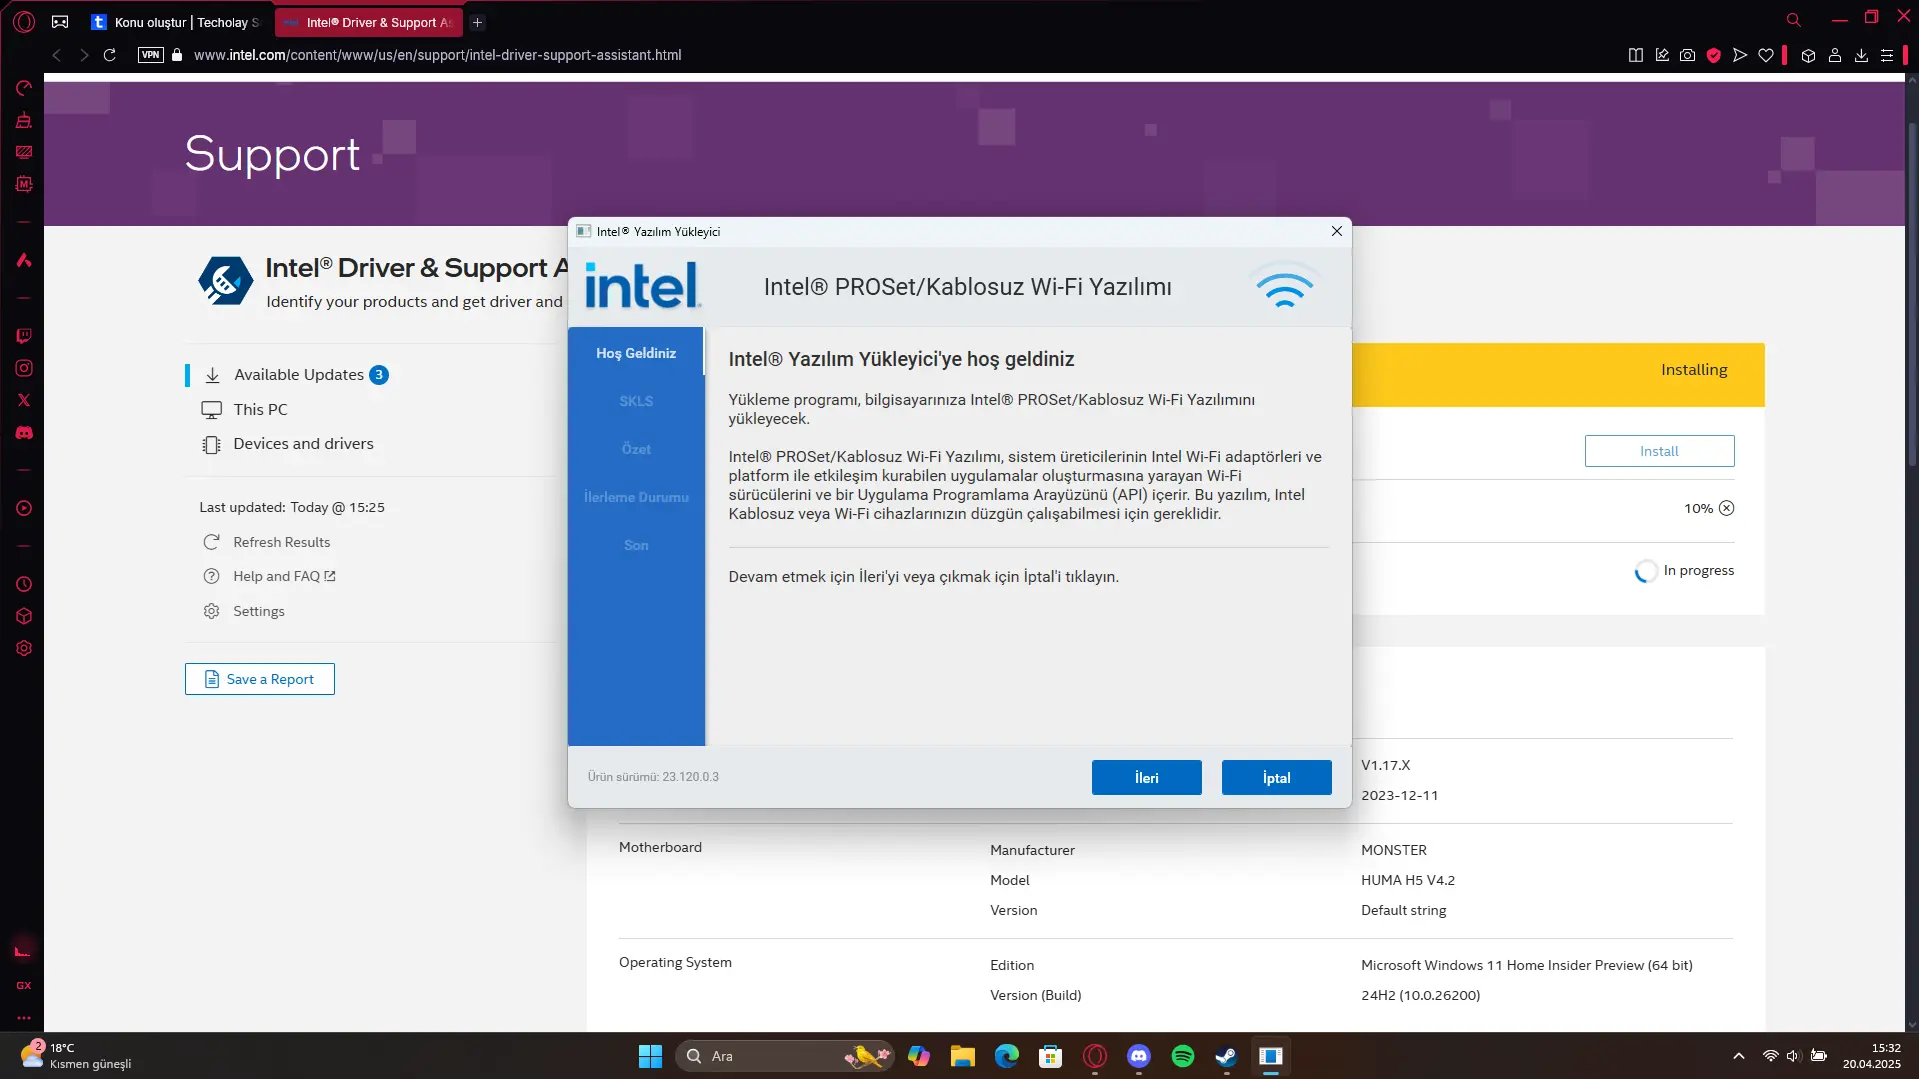Screen dimensions: 1919x1079
Task: Open the RAM chip "M" icon in sidebar
Action: [24, 184]
